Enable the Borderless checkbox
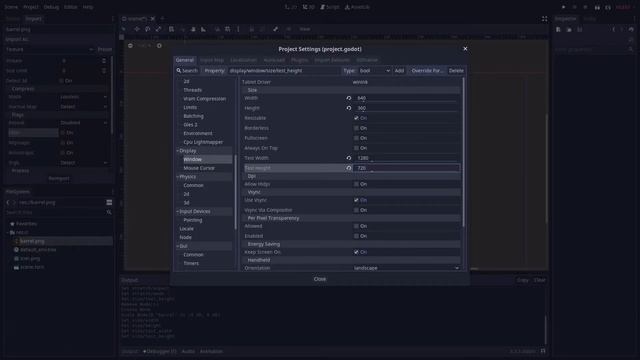The width and height of the screenshot is (640, 360). pos(356,128)
